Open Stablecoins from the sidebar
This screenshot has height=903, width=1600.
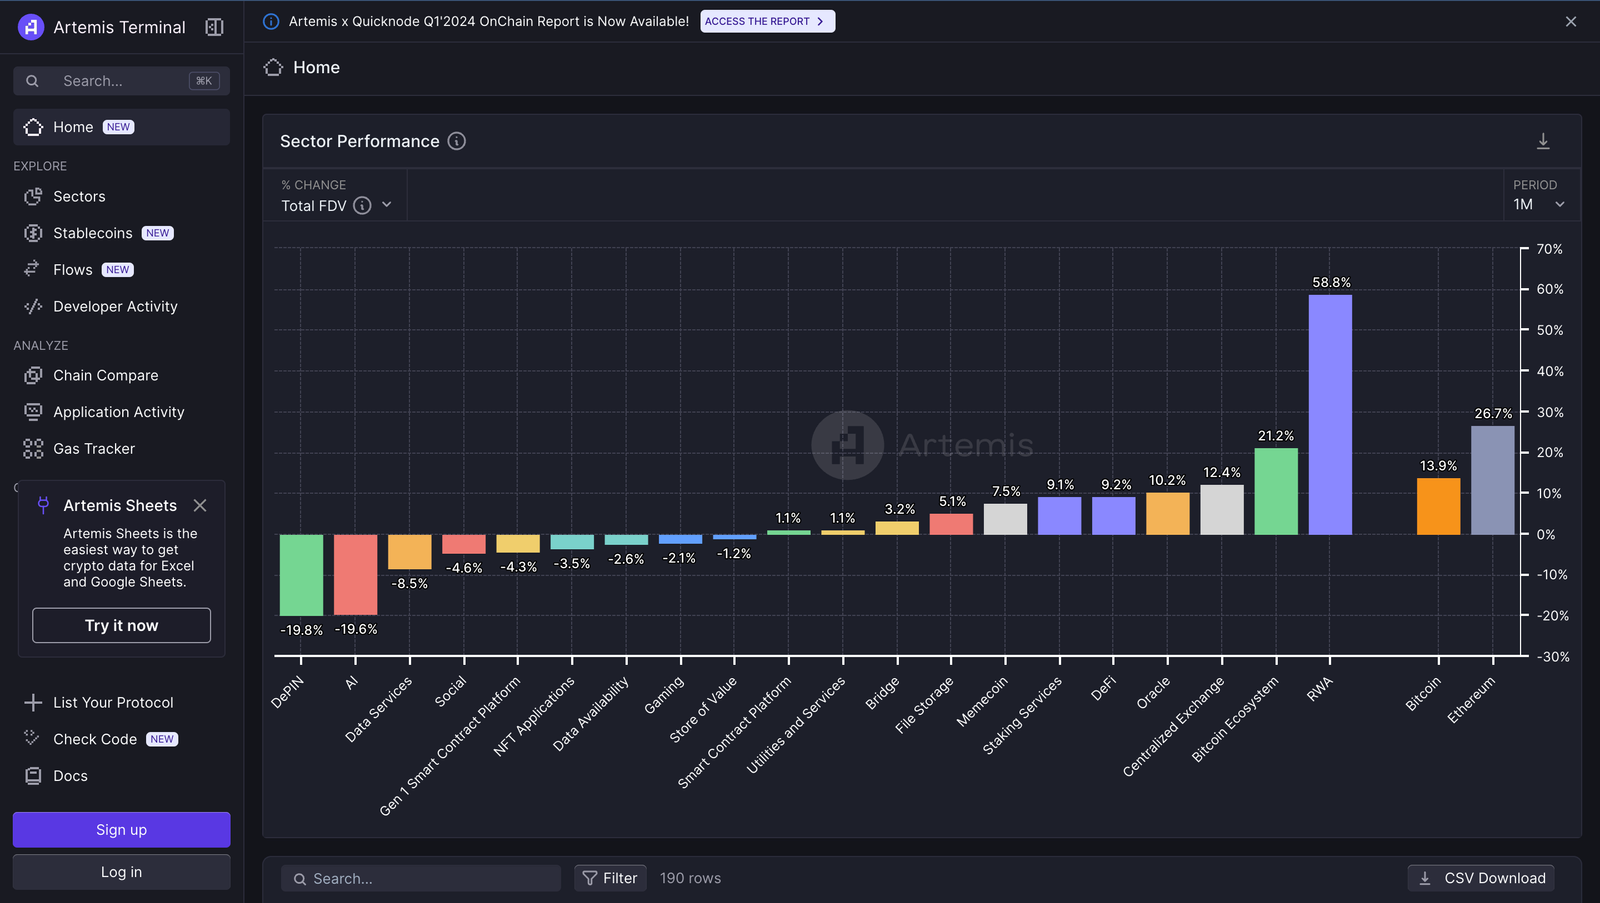pyautogui.click(x=92, y=233)
